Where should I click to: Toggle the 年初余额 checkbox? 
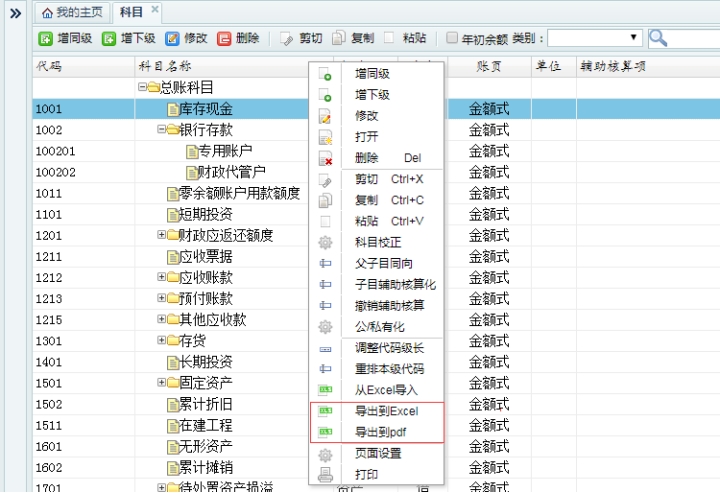click(x=452, y=38)
